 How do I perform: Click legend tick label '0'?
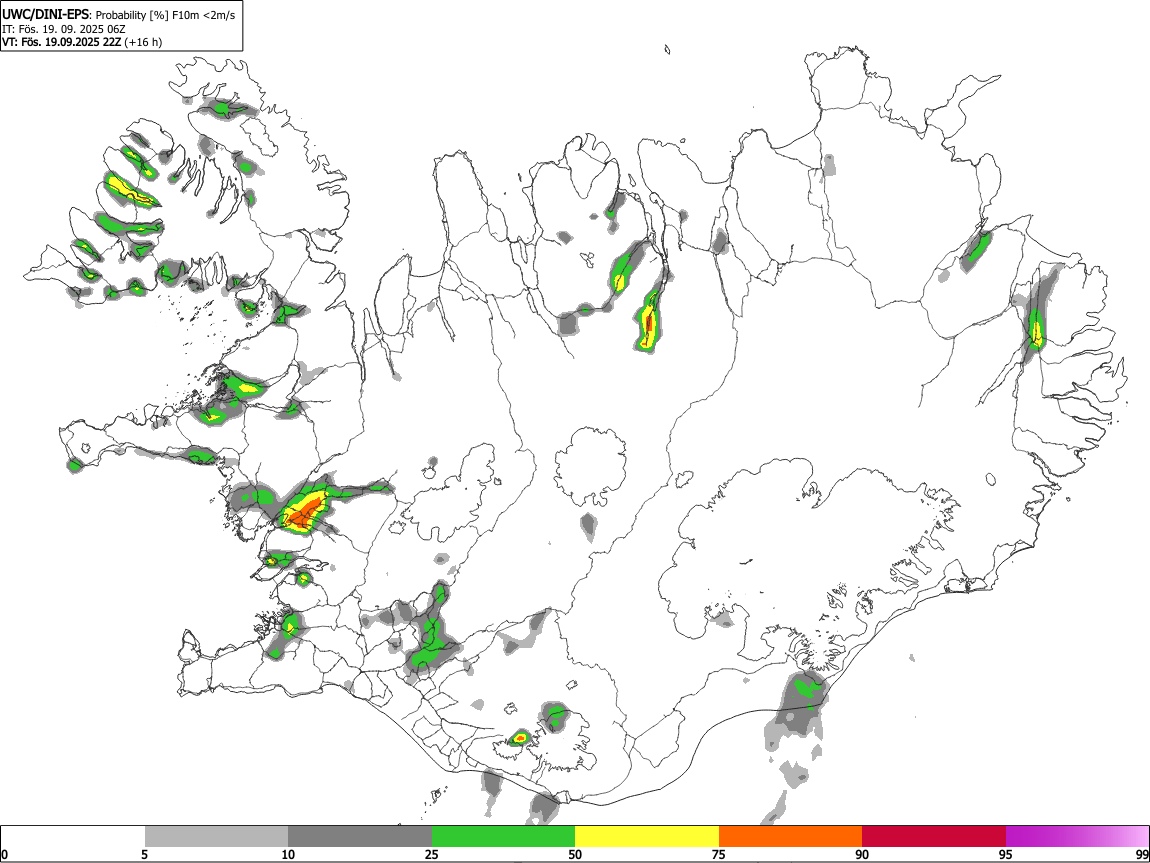tap(4, 854)
